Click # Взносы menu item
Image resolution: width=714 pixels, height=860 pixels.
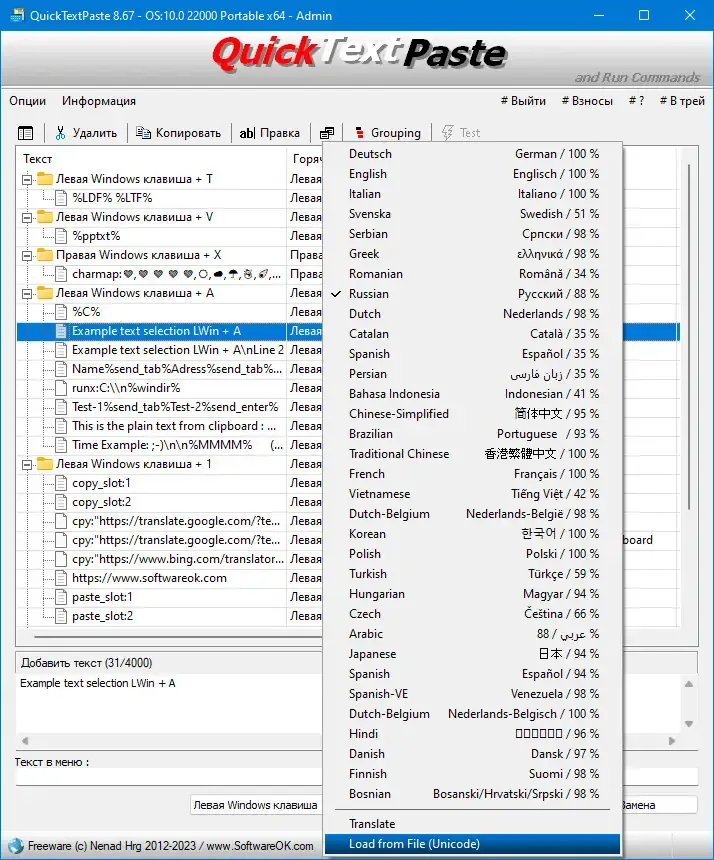point(587,101)
